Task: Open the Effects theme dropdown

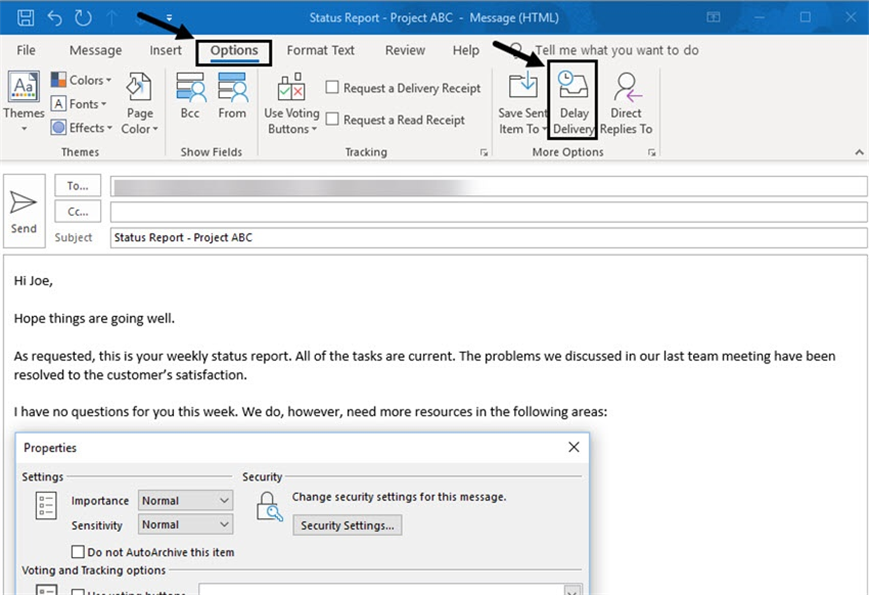Action: pos(81,127)
